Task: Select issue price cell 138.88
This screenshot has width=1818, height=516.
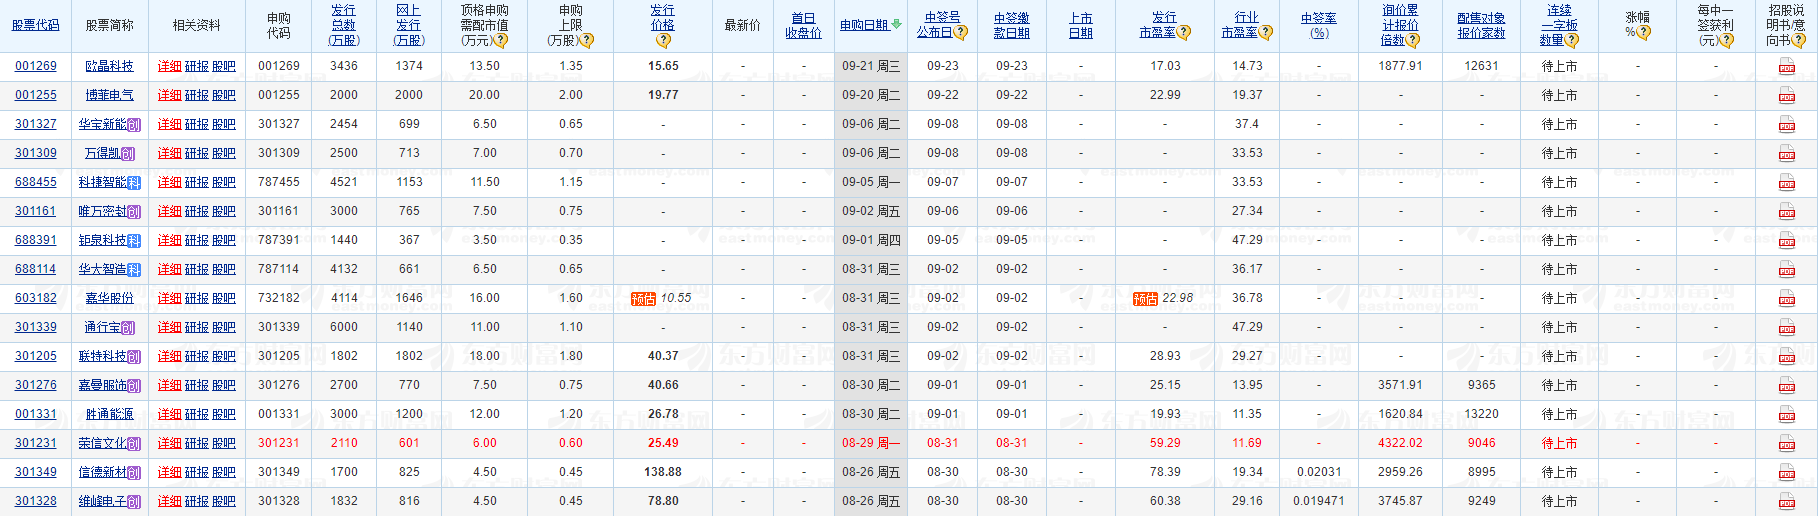Action: pyautogui.click(x=663, y=472)
